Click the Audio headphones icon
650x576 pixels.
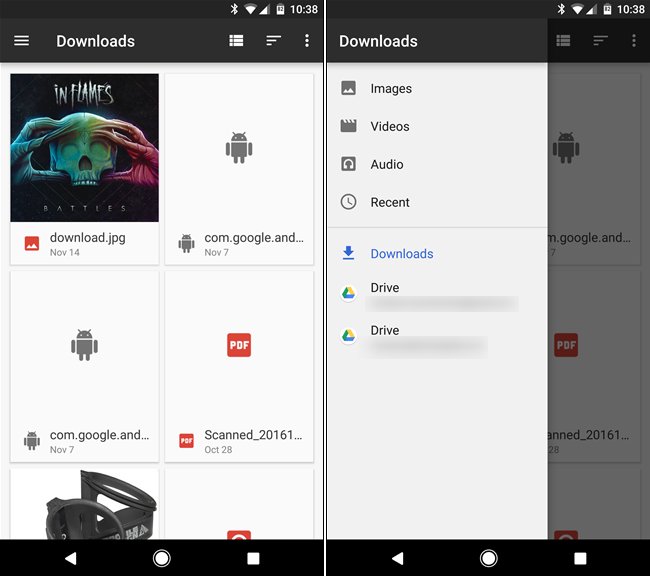click(x=348, y=164)
